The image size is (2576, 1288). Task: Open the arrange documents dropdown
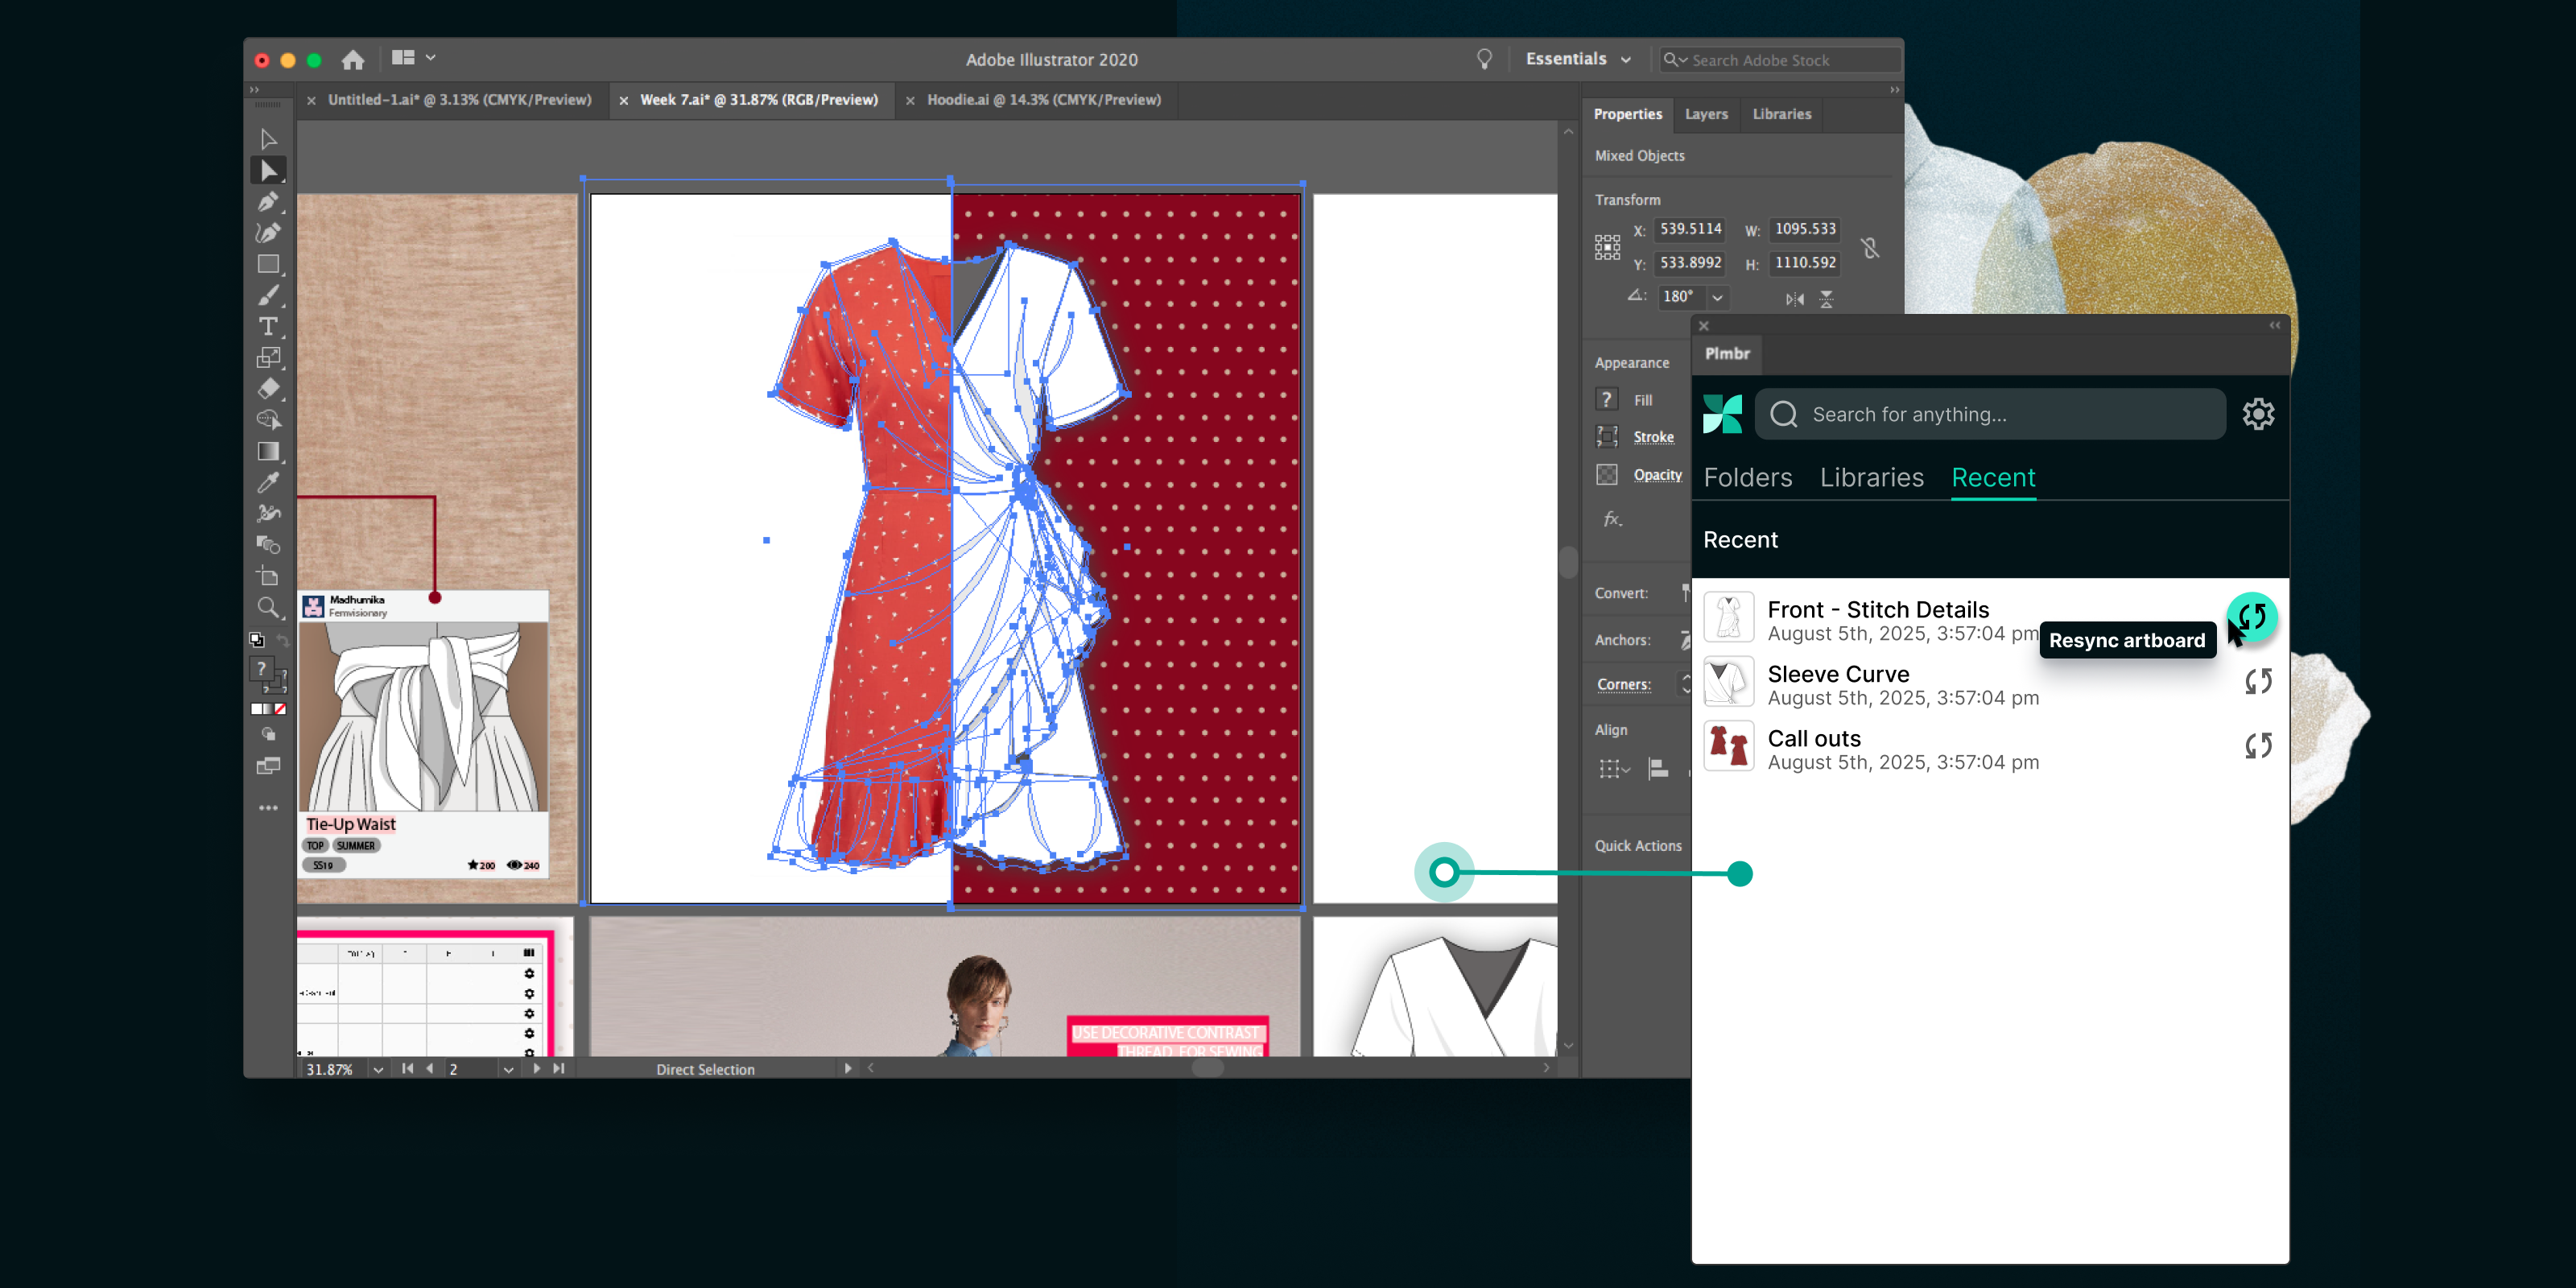point(413,58)
